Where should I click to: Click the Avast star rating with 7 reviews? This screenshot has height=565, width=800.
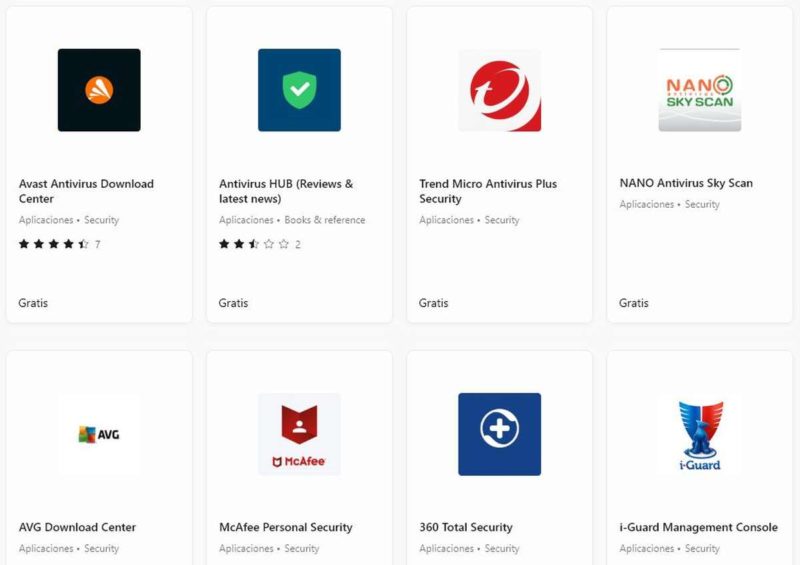tap(59, 244)
